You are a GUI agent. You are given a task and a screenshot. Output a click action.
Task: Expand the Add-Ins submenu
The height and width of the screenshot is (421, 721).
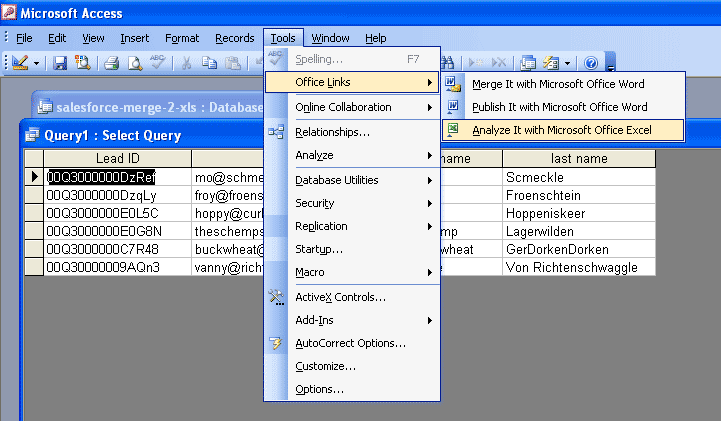(352, 320)
